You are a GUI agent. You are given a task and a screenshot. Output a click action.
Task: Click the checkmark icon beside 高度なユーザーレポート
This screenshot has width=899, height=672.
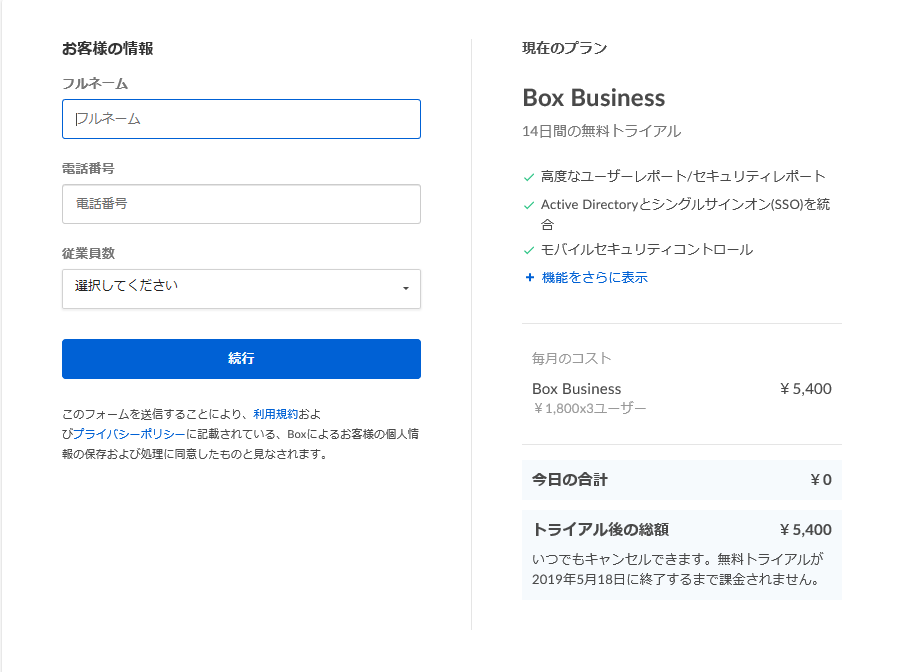pos(529,177)
